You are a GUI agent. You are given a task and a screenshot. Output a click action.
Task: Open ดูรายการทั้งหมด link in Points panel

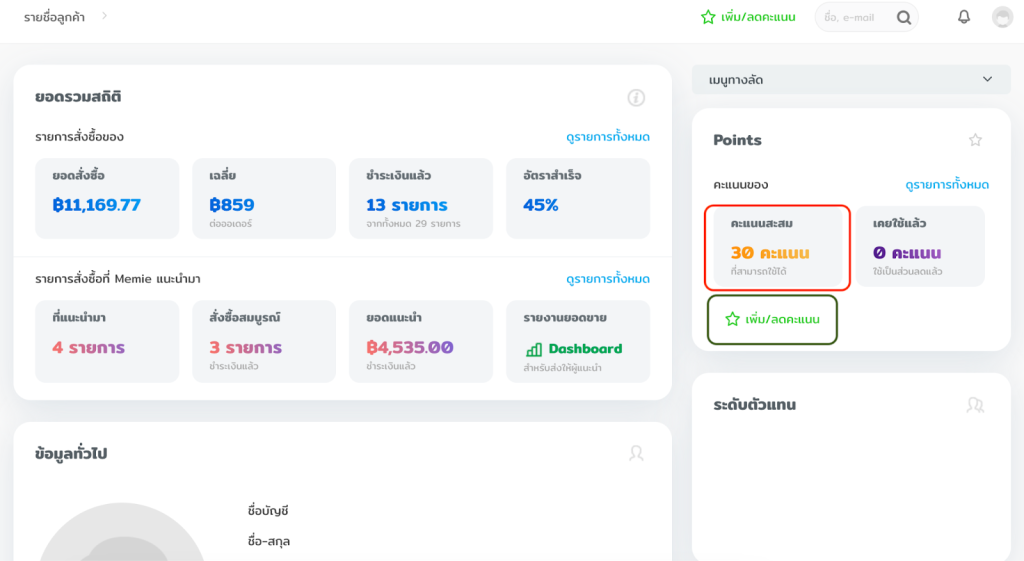click(x=946, y=185)
